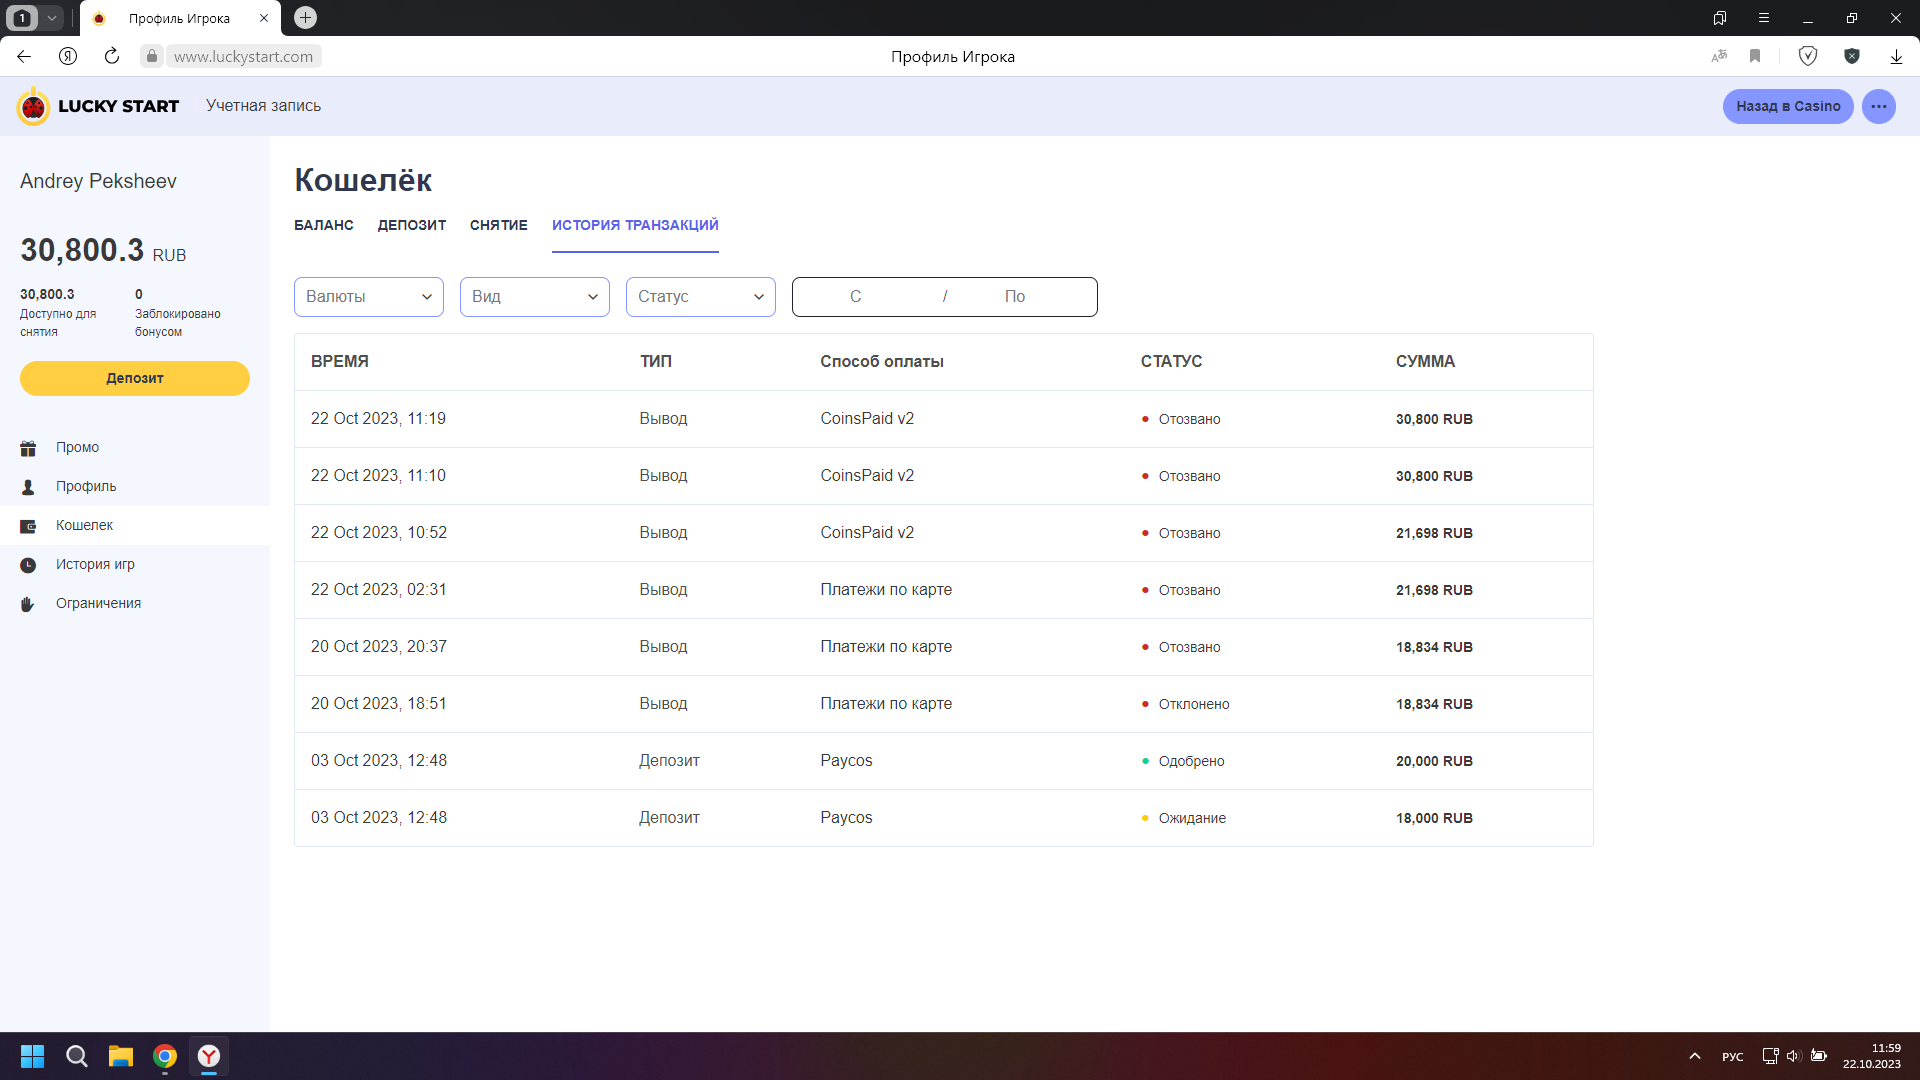The height and width of the screenshot is (1080, 1920).
Task: Switch to the ДЕПОЗИТ tab
Action: tap(411, 225)
